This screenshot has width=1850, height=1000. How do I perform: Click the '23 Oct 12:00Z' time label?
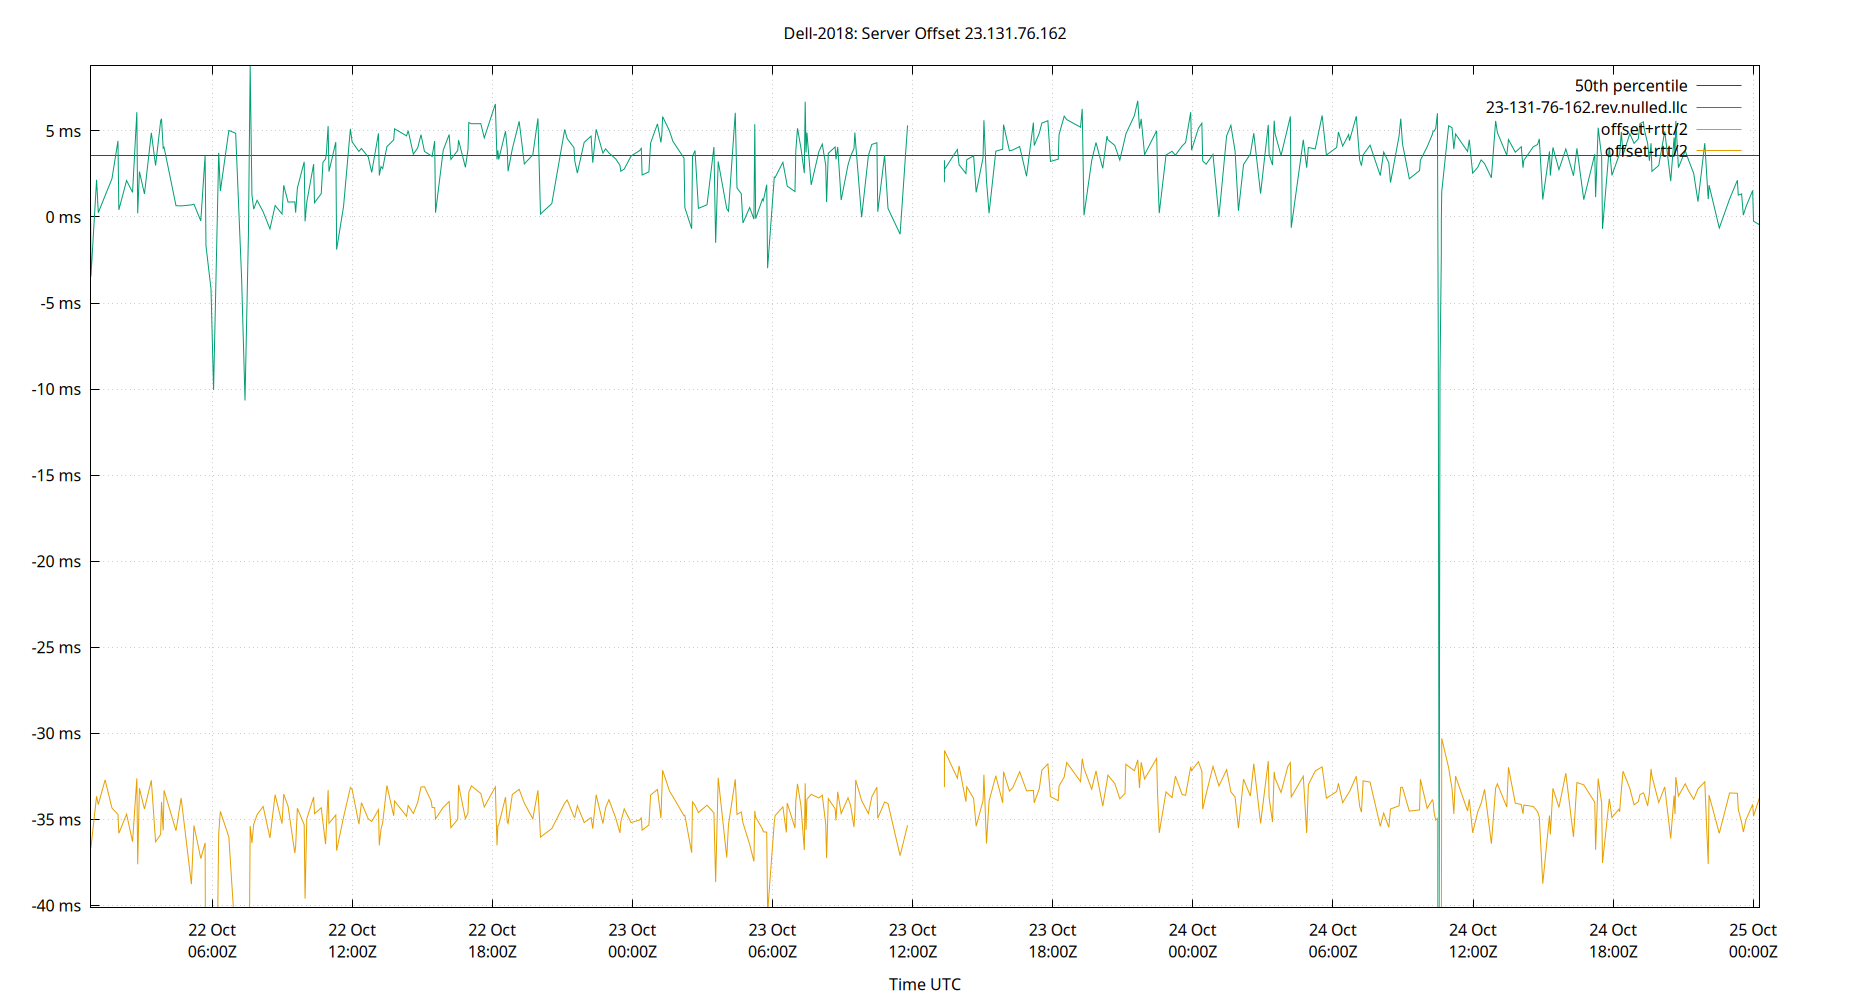pyautogui.click(x=912, y=941)
